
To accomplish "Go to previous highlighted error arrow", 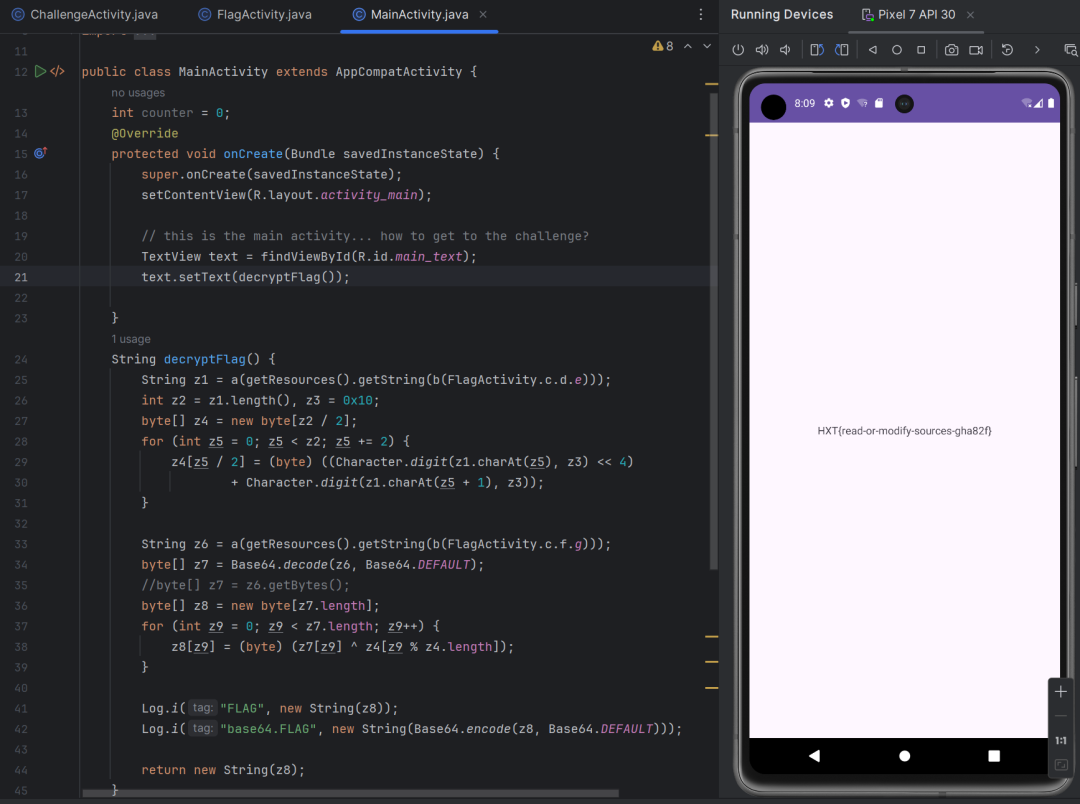I will click(x=687, y=46).
